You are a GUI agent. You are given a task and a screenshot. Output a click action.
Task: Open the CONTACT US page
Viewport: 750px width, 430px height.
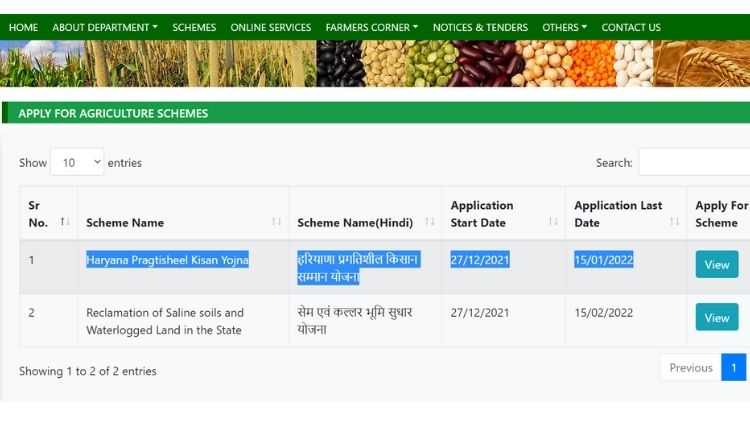point(631,28)
